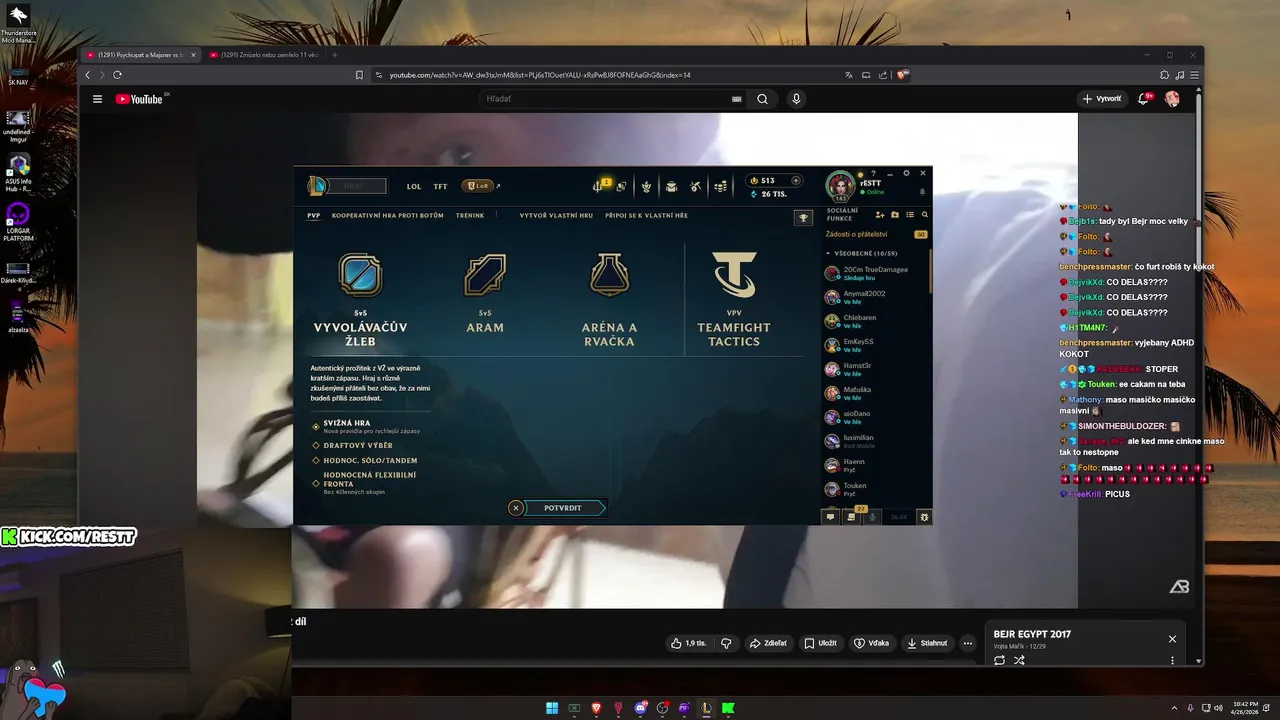Open the more actions ellipsis under video
1280x720 pixels.
(968, 643)
